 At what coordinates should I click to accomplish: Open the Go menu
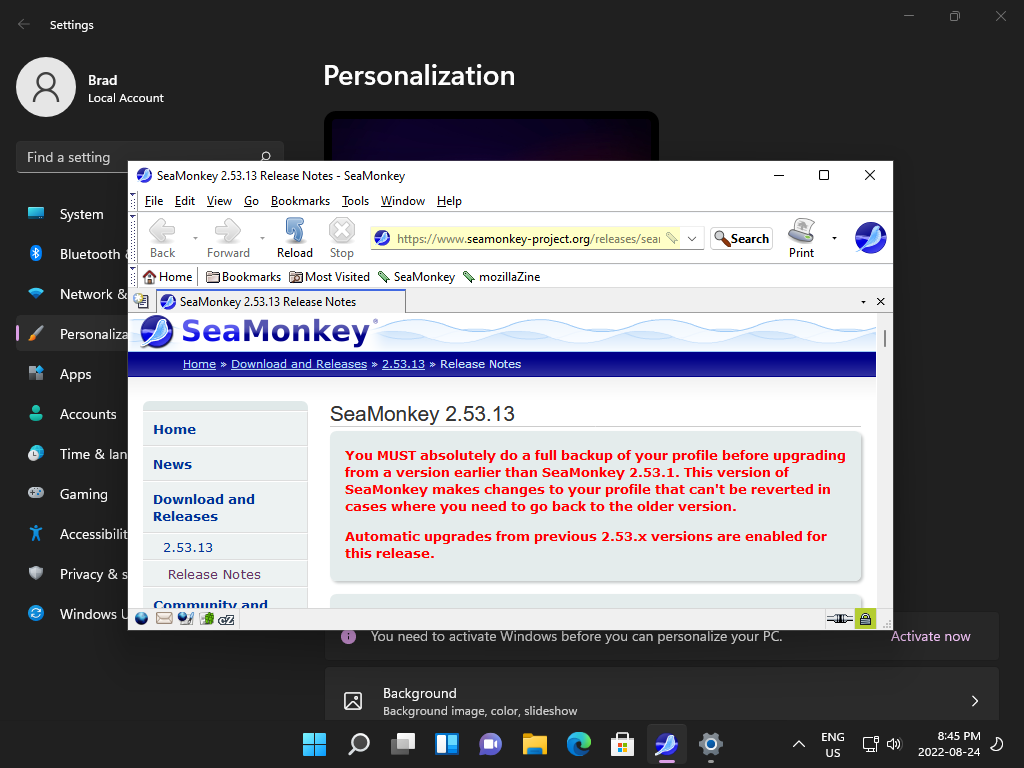pos(251,201)
